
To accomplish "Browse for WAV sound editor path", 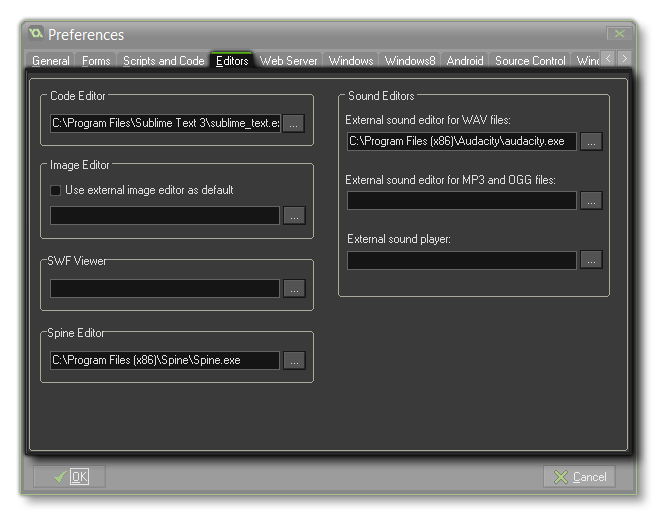I will (591, 142).
